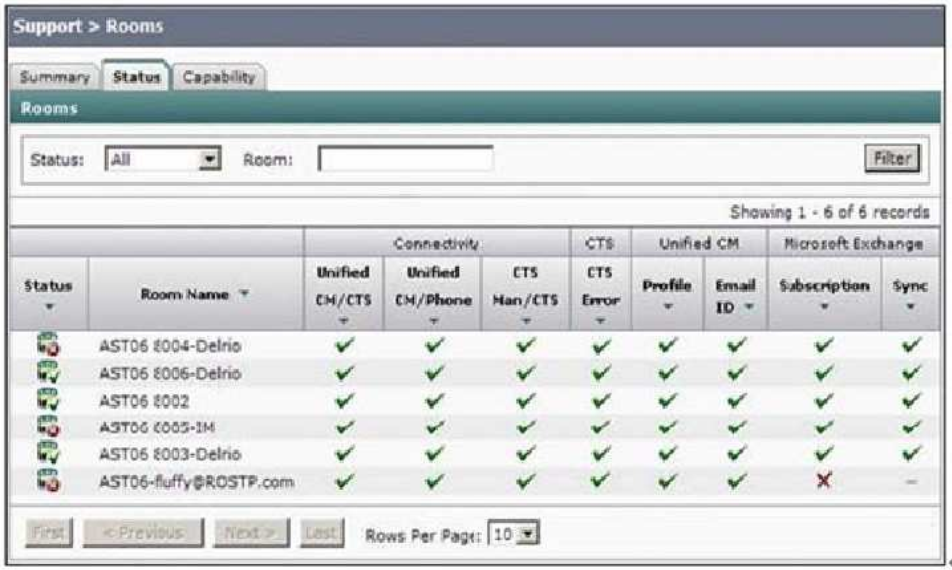Sort by Unified CM/CTS column
Image resolution: width=952 pixels, height=570 pixels.
344,321
